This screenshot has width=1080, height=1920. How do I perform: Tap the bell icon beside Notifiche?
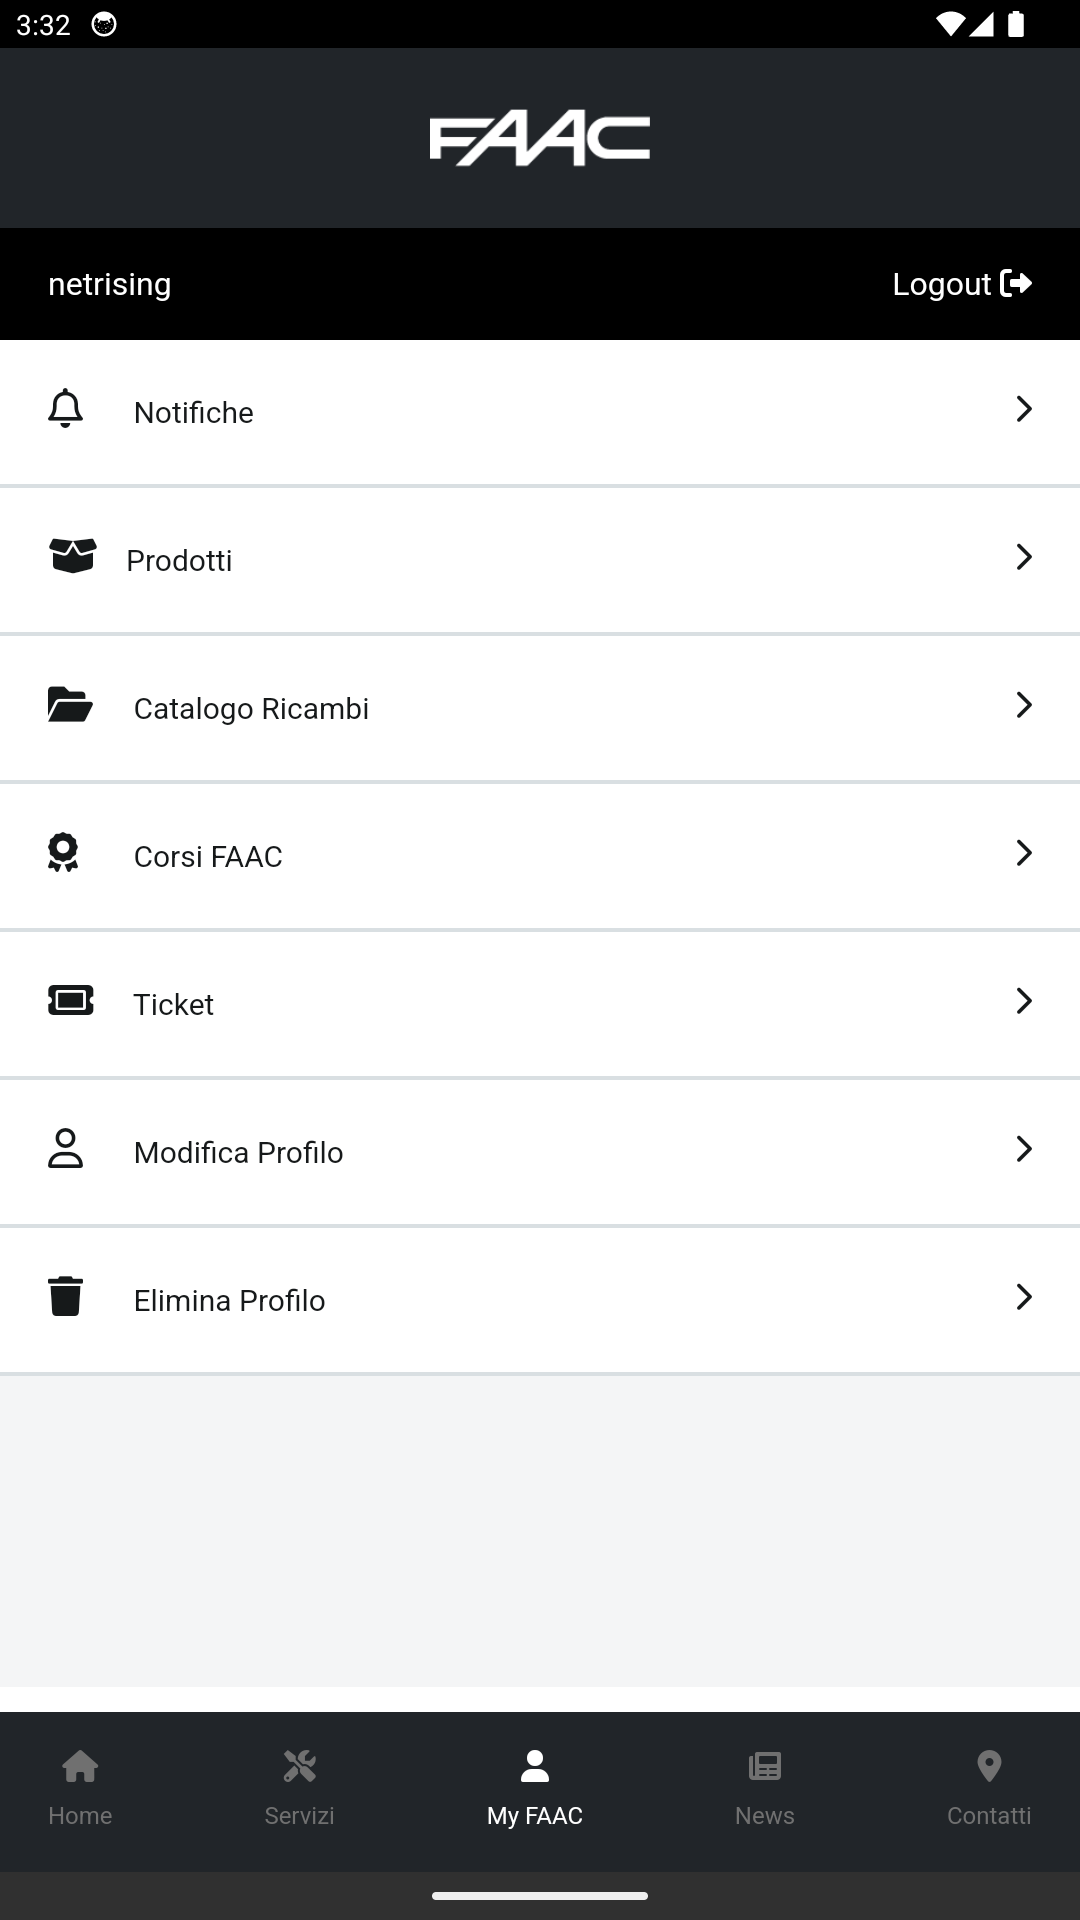[66, 409]
